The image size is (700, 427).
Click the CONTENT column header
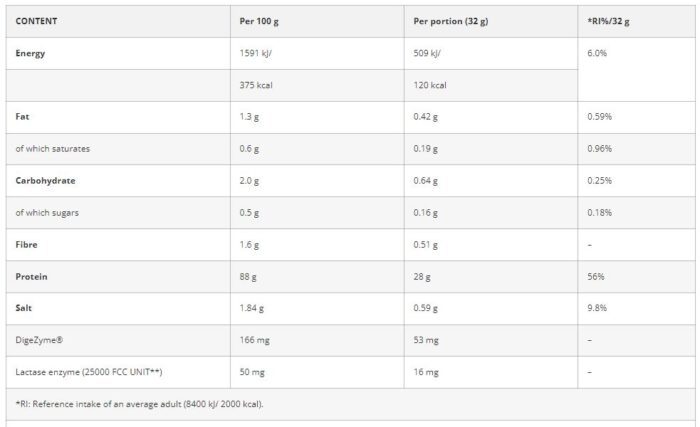tap(36, 20)
